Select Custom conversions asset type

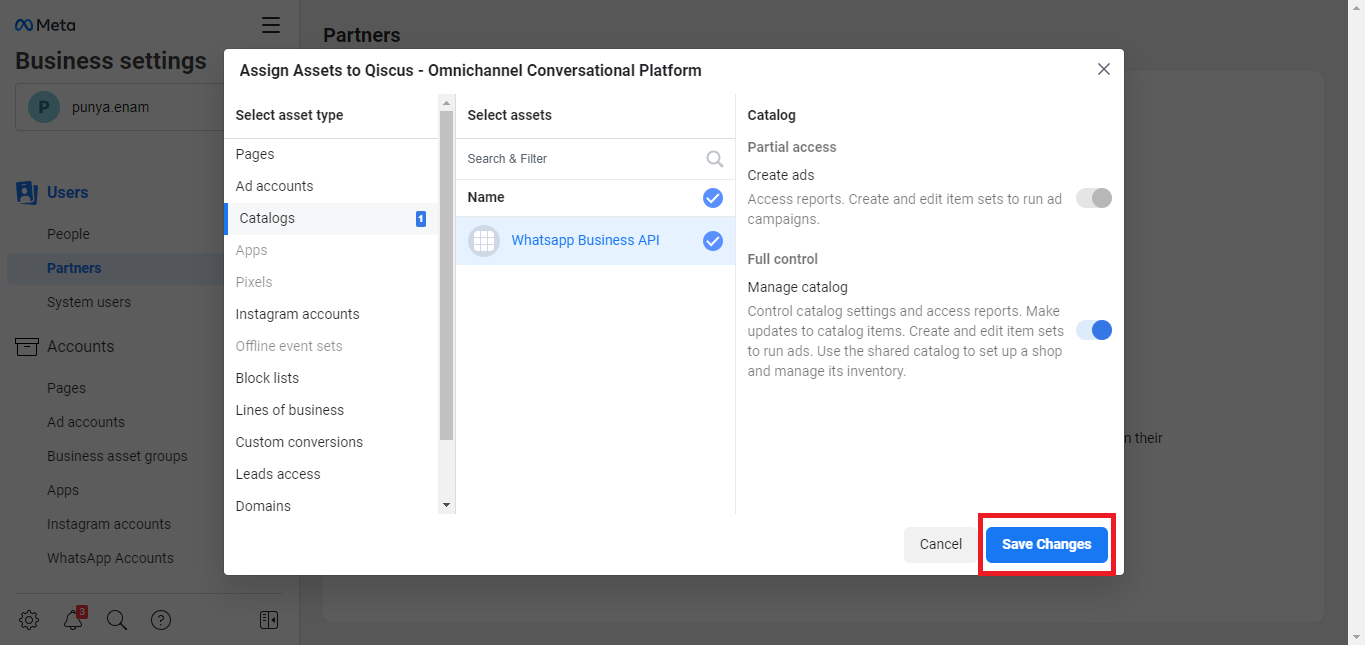pyautogui.click(x=331, y=442)
